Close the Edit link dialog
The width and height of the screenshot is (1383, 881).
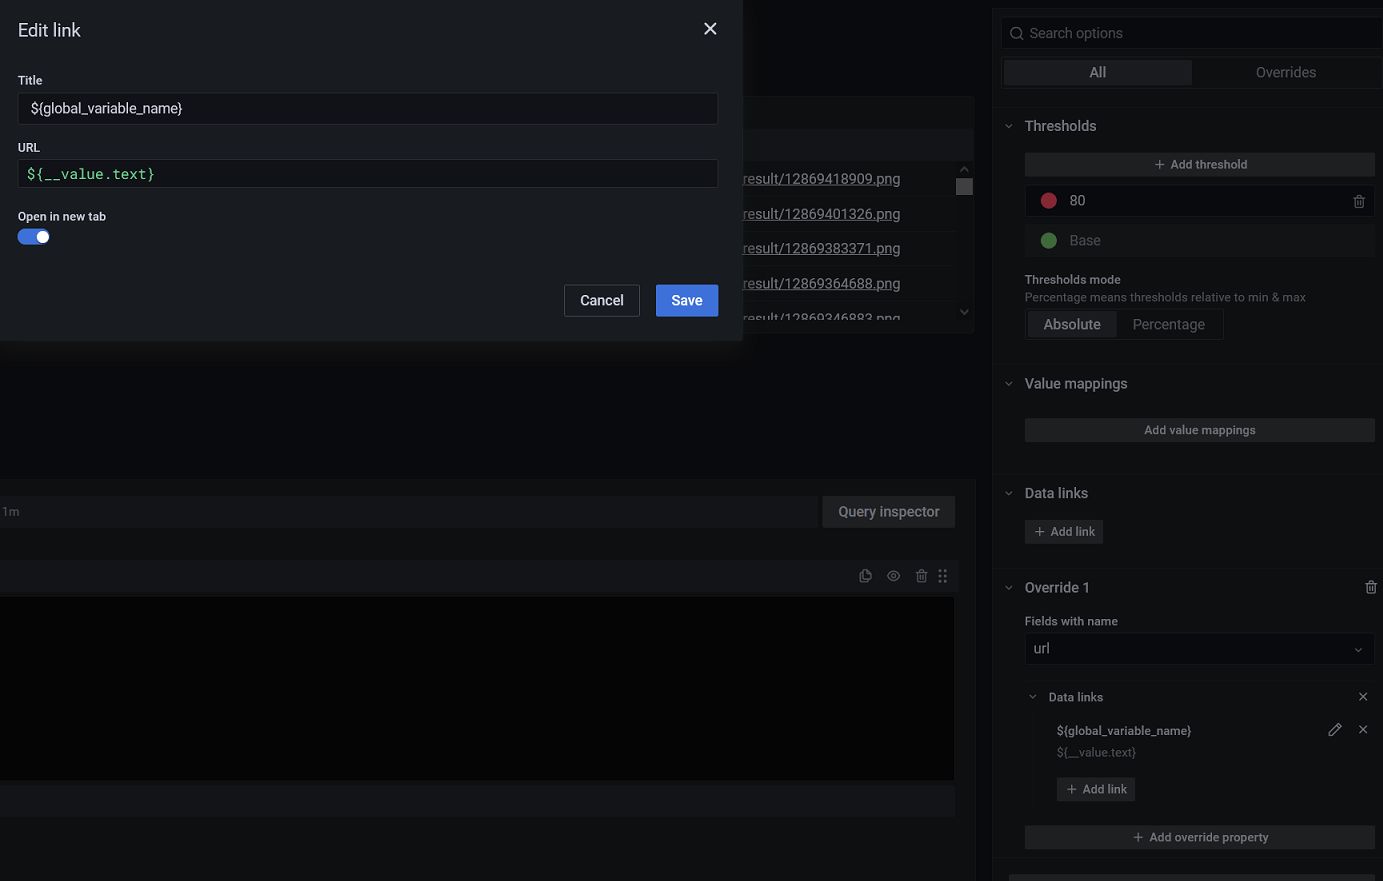710,29
